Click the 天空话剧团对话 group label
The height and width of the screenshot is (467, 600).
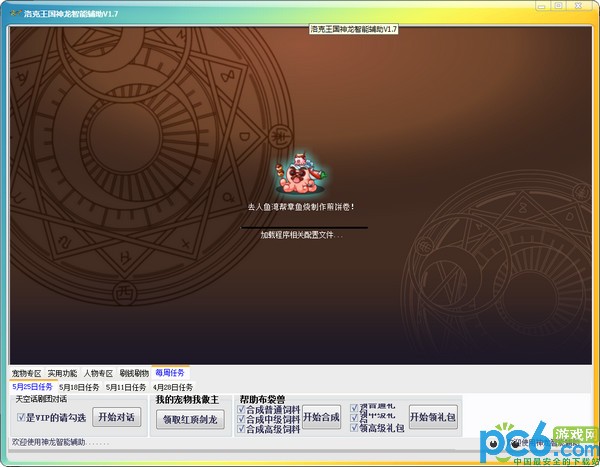[x=41, y=399]
